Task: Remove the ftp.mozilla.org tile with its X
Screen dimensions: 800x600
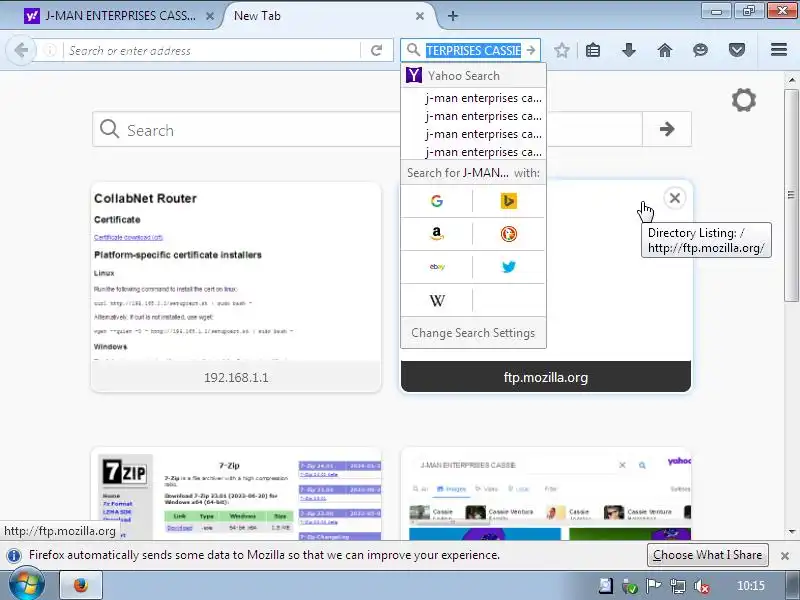Action: (674, 198)
